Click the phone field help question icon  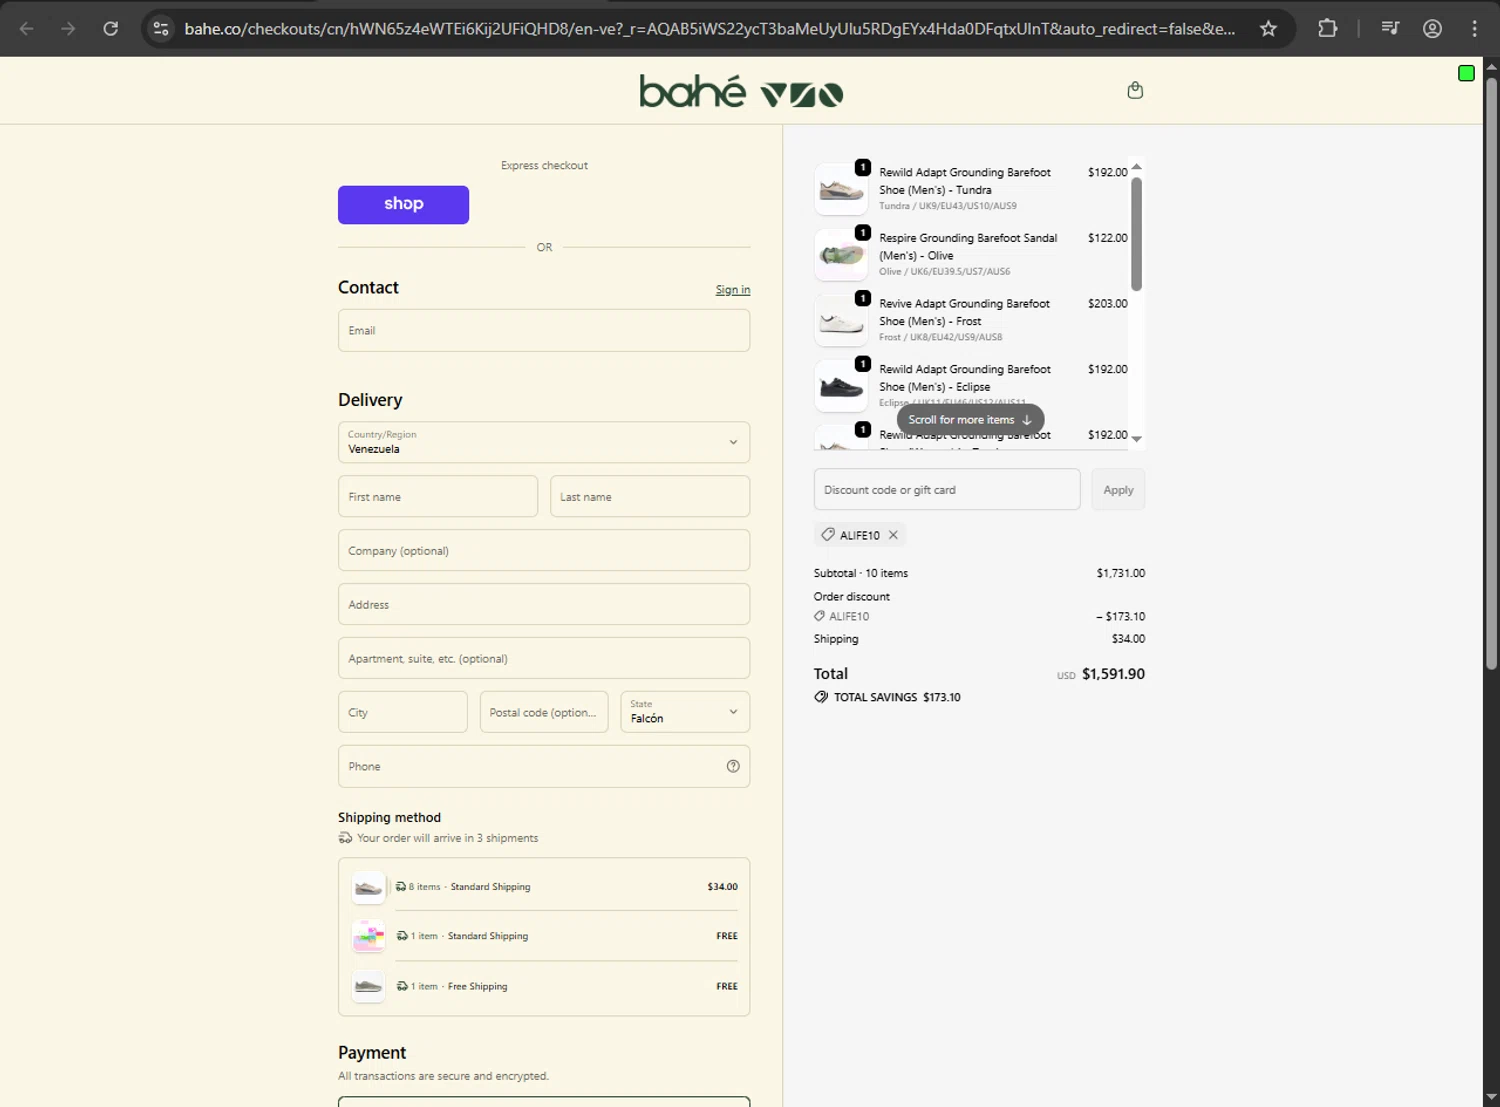tap(733, 766)
